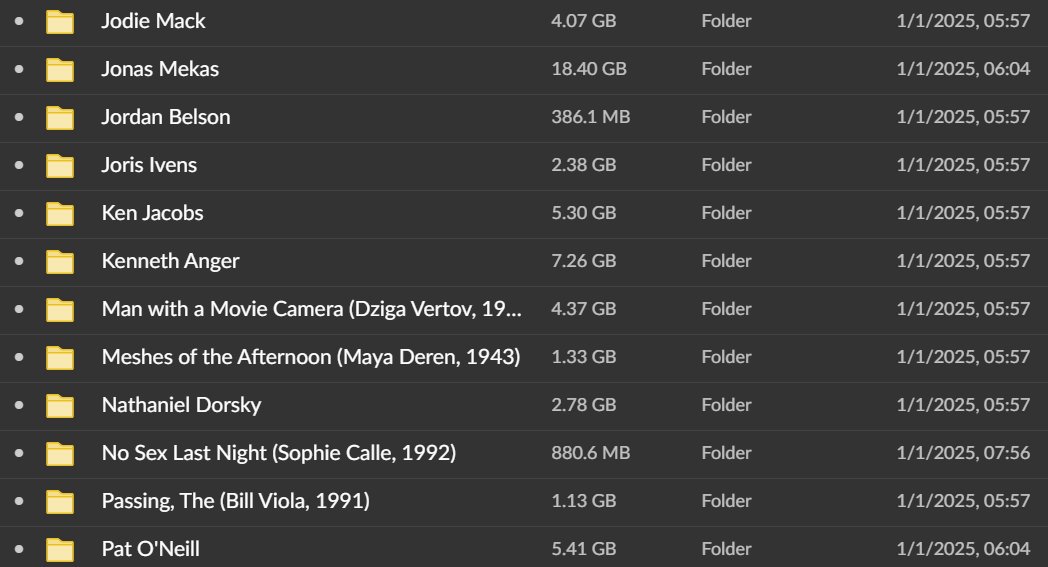Click the Pat O'Neill folder icon

60,549
